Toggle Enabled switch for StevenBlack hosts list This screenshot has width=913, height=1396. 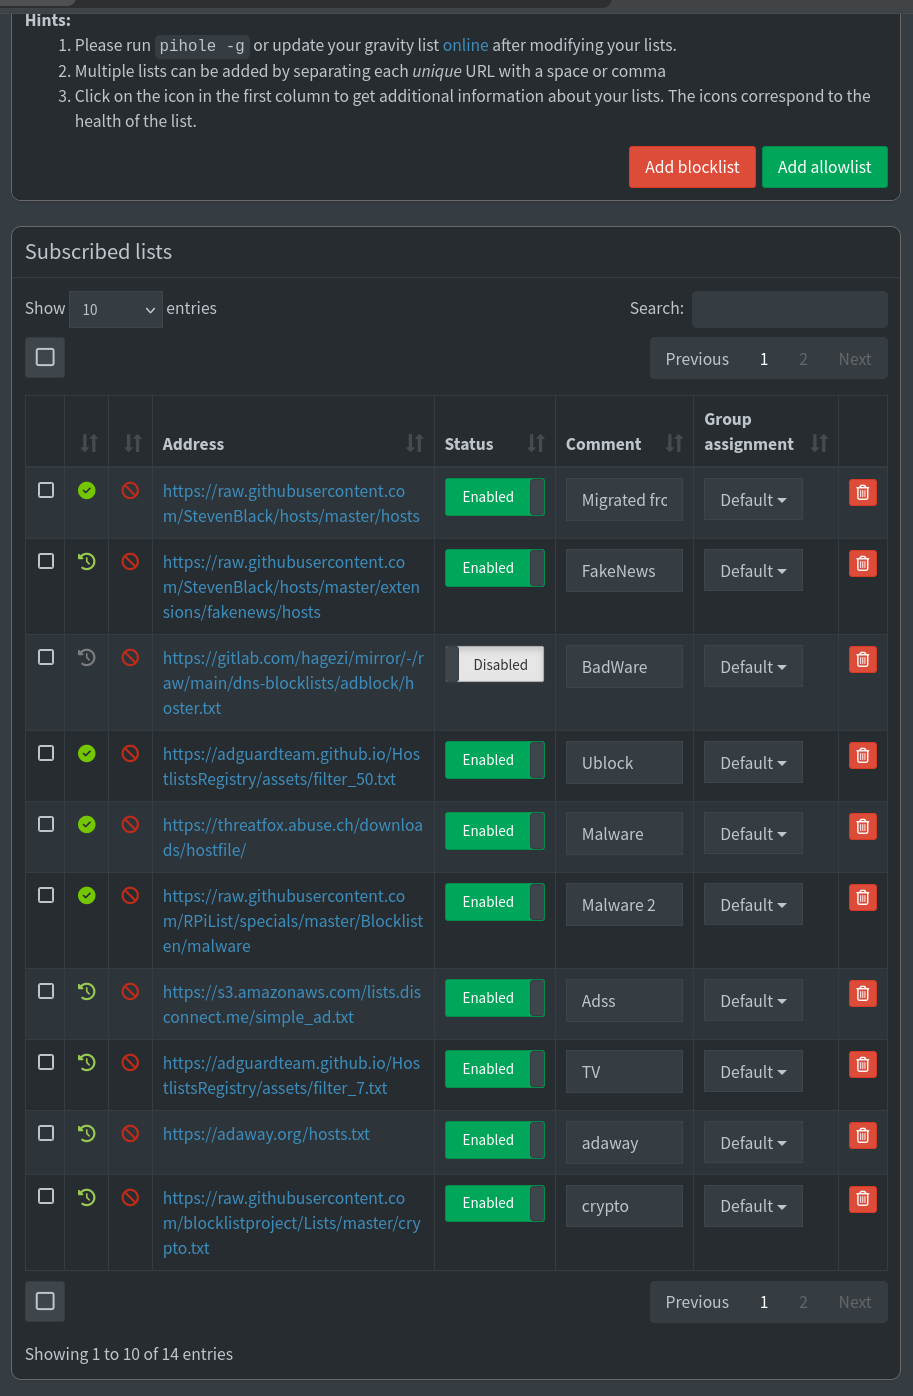pyautogui.click(x=495, y=497)
